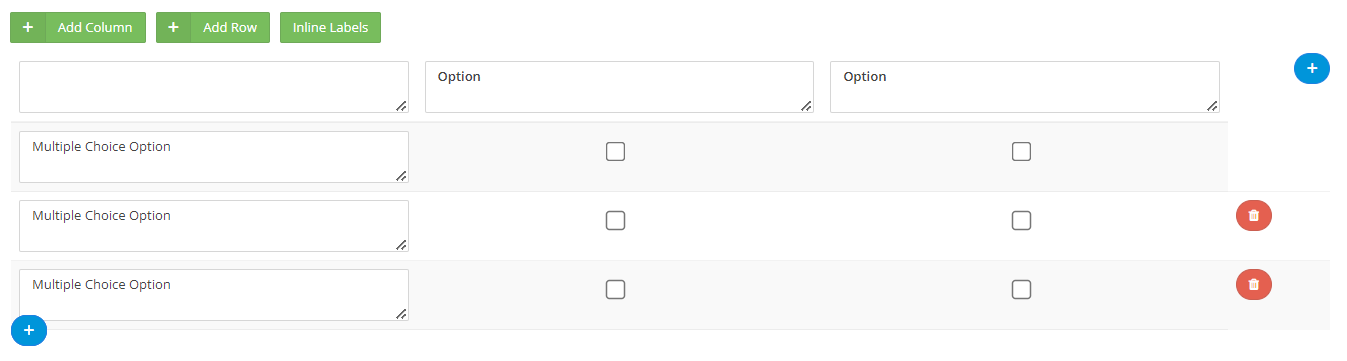Image resolution: width=1347 pixels, height=361 pixels.
Task: Tick second row's first Option checkbox
Action: [x=616, y=220]
